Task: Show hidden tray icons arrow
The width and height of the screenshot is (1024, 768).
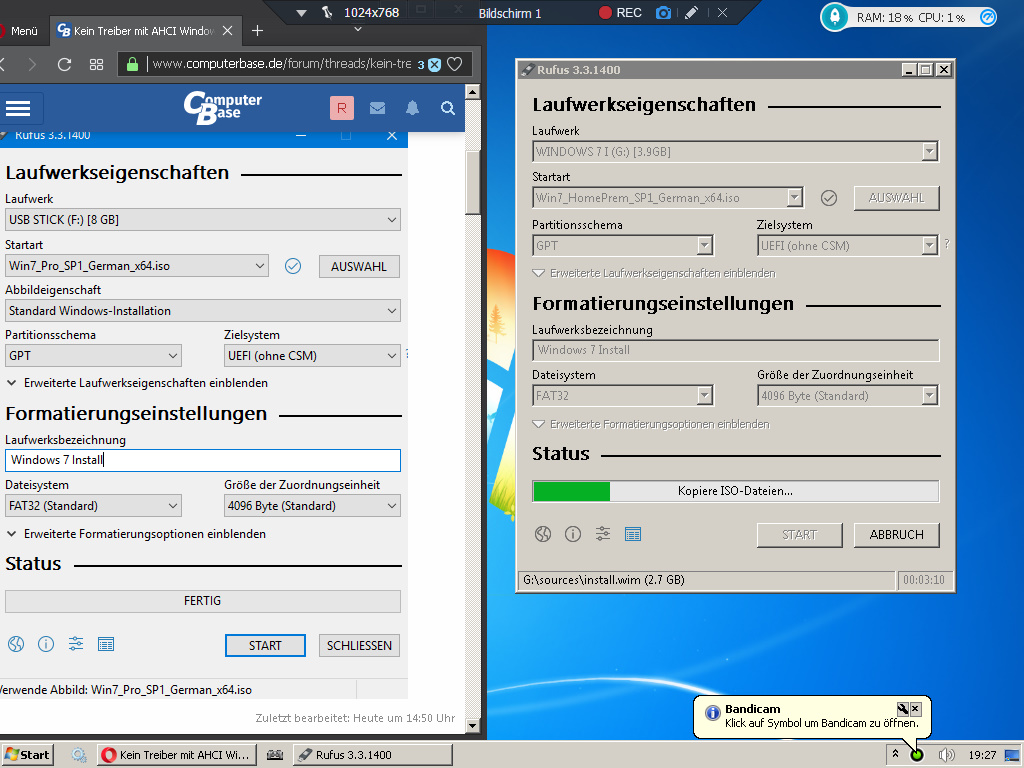Action: tap(895, 754)
